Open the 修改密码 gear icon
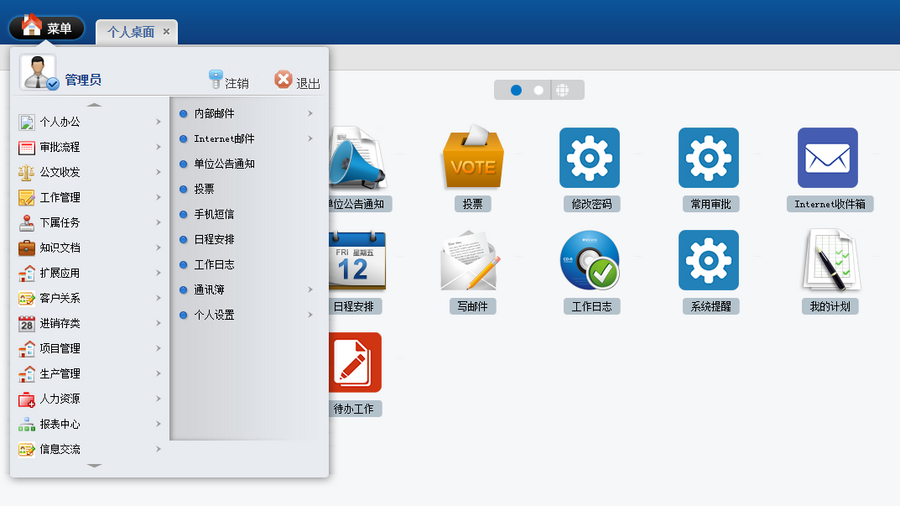The height and width of the screenshot is (506, 900). tap(589, 158)
